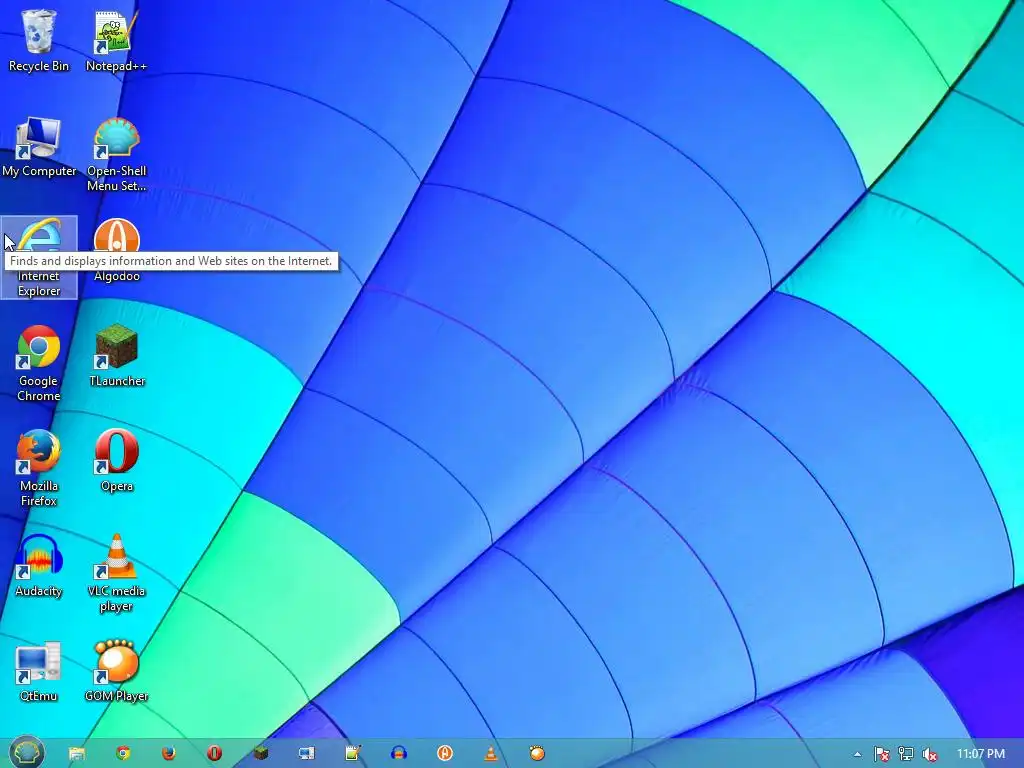Launch GOM Player from the taskbar
The image size is (1024, 768).
click(537, 754)
